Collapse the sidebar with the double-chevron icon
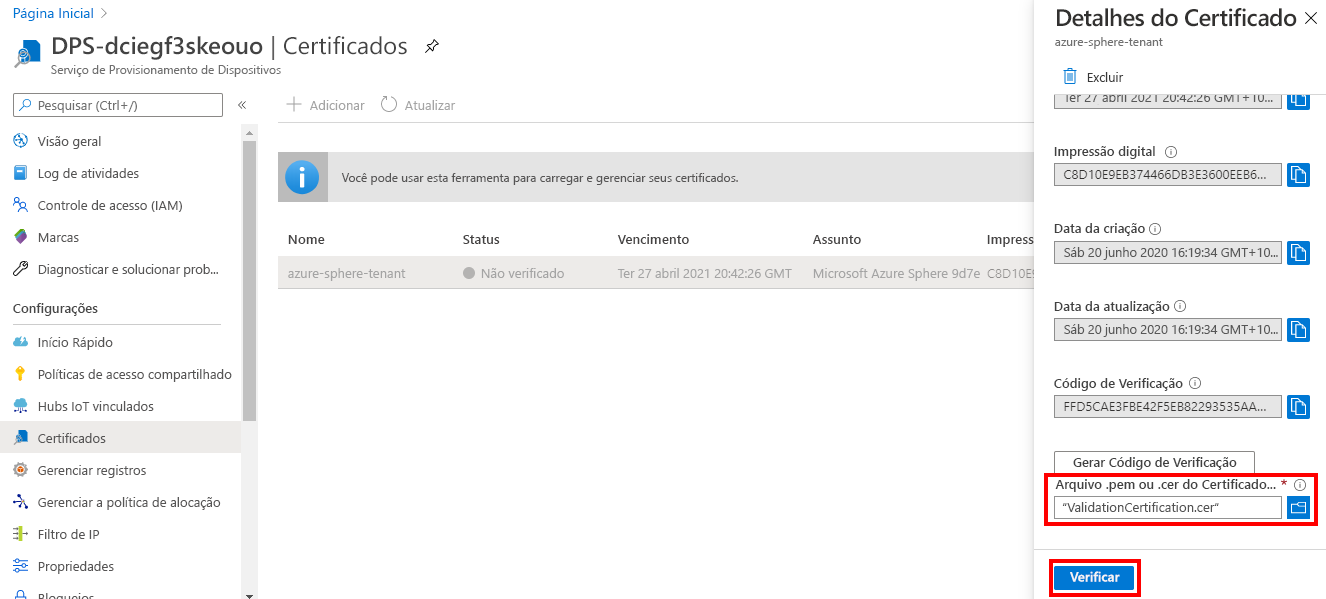The image size is (1326, 599). [x=242, y=105]
